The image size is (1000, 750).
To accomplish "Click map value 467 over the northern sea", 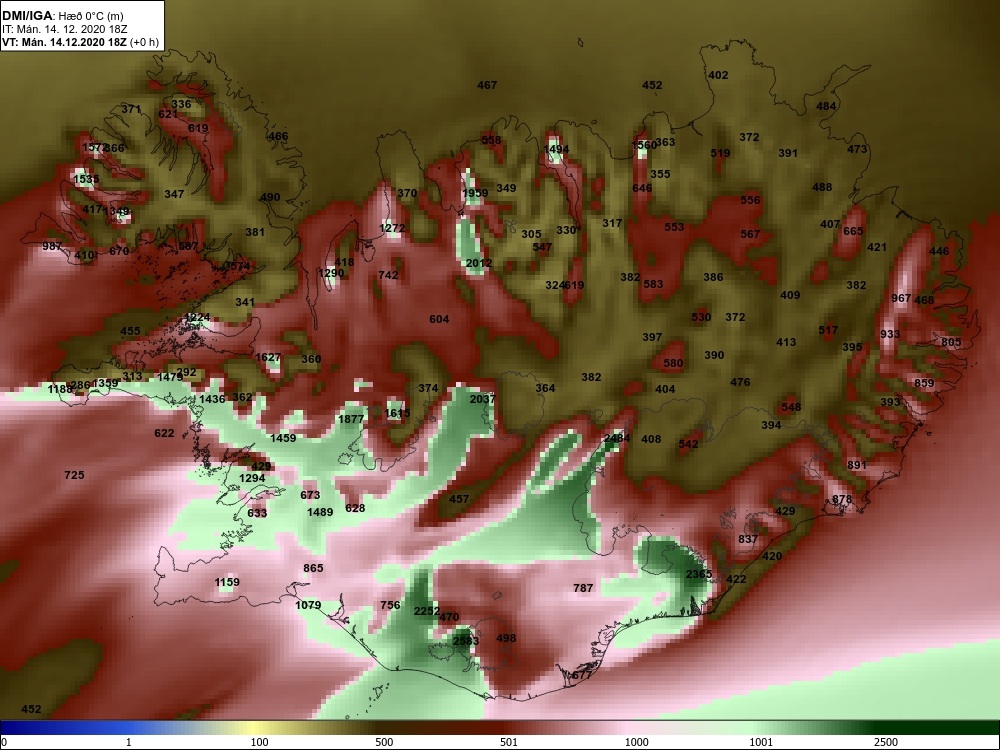I will pos(487,85).
